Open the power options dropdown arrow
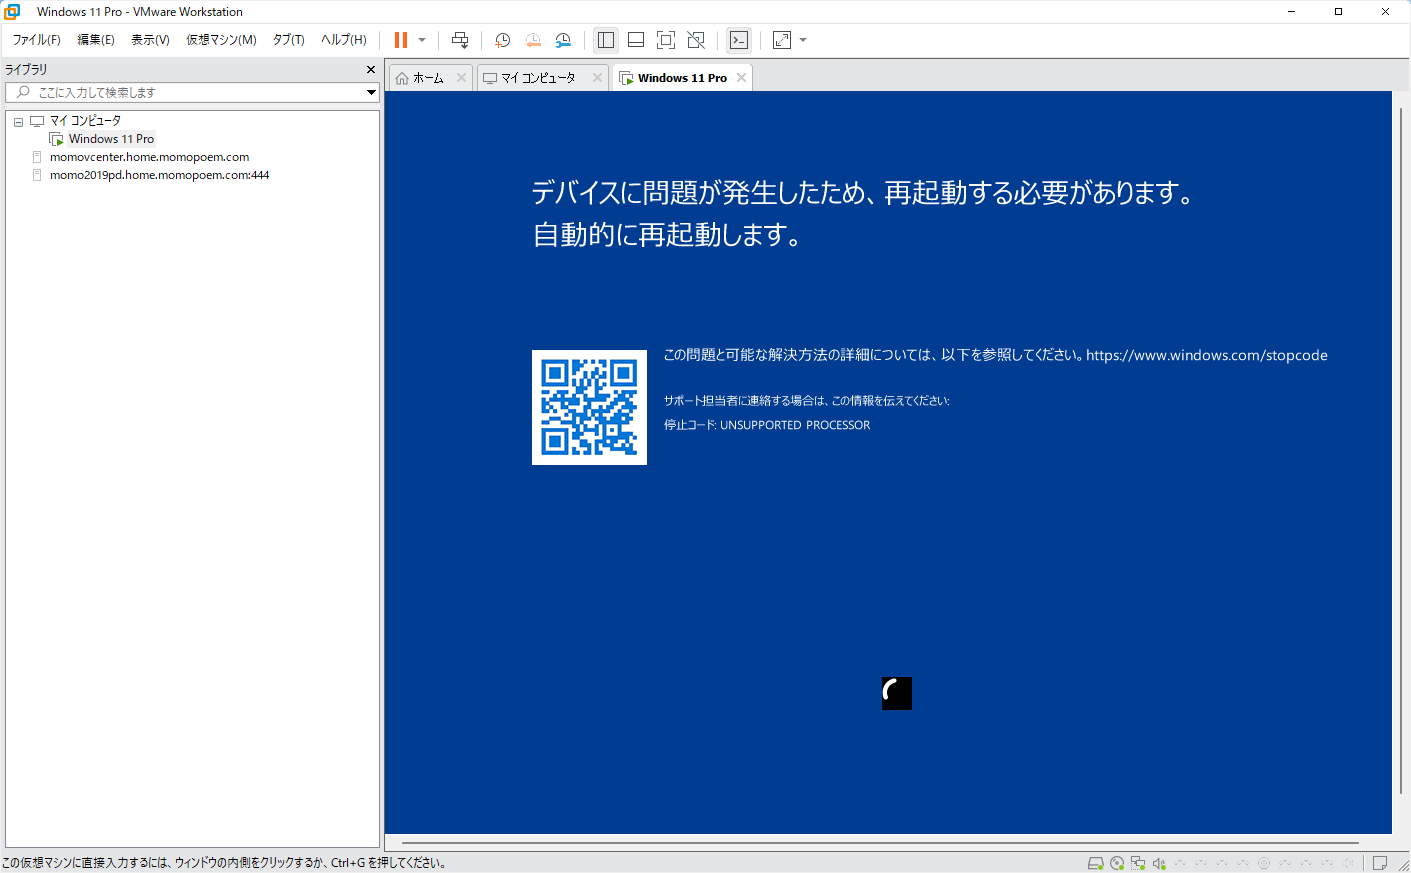Image resolution: width=1411 pixels, height=873 pixels. coord(422,40)
